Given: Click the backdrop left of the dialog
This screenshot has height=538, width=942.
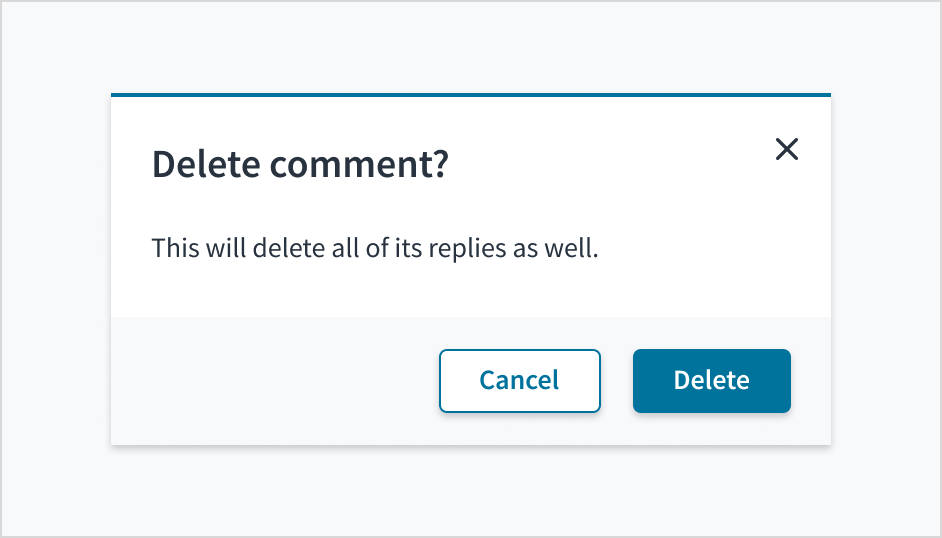Looking at the screenshot, I should pyautogui.click(x=55, y=270).
